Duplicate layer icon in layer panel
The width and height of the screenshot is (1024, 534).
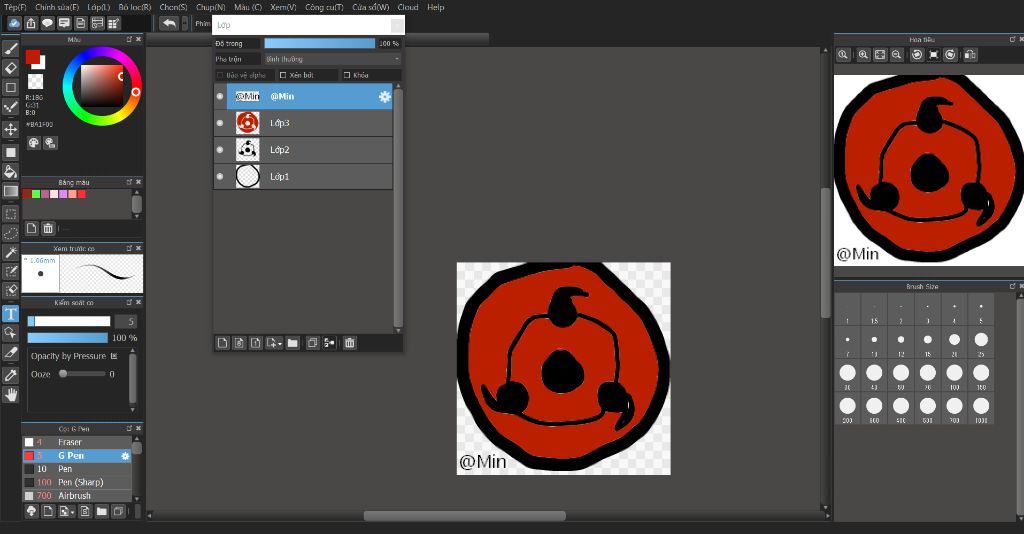(x=312, y=343)
